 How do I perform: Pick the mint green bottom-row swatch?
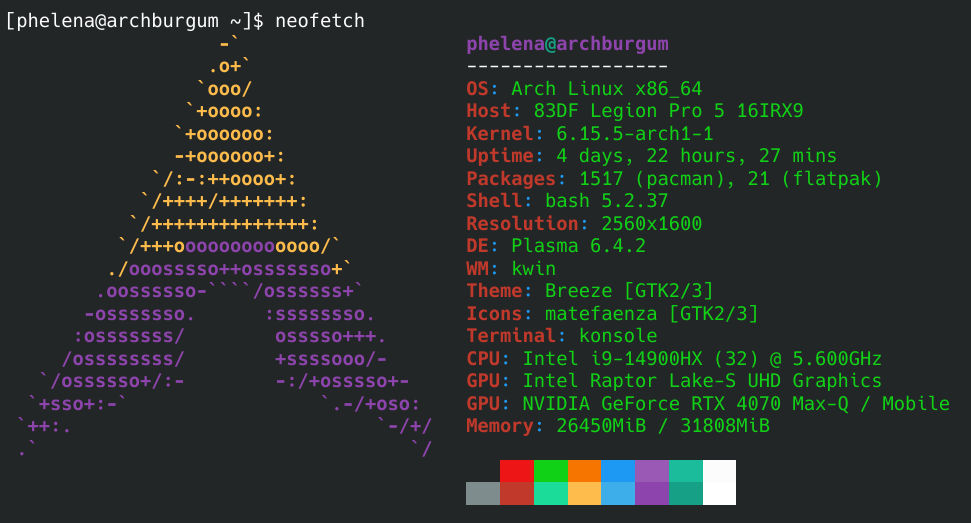(550, 493)
